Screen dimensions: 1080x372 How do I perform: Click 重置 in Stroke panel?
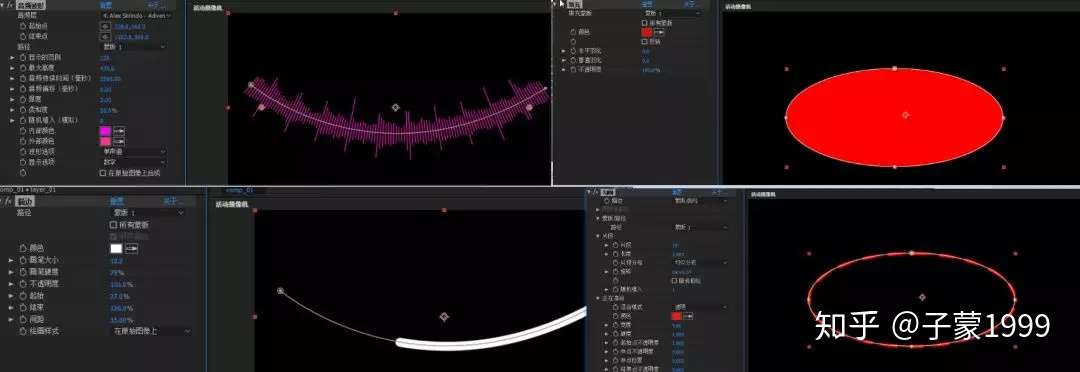117,201
